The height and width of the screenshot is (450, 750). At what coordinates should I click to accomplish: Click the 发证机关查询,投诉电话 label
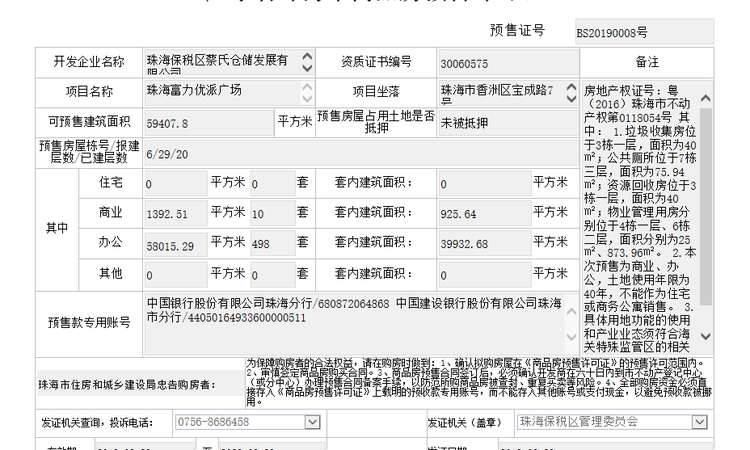(x=97, y=423)
